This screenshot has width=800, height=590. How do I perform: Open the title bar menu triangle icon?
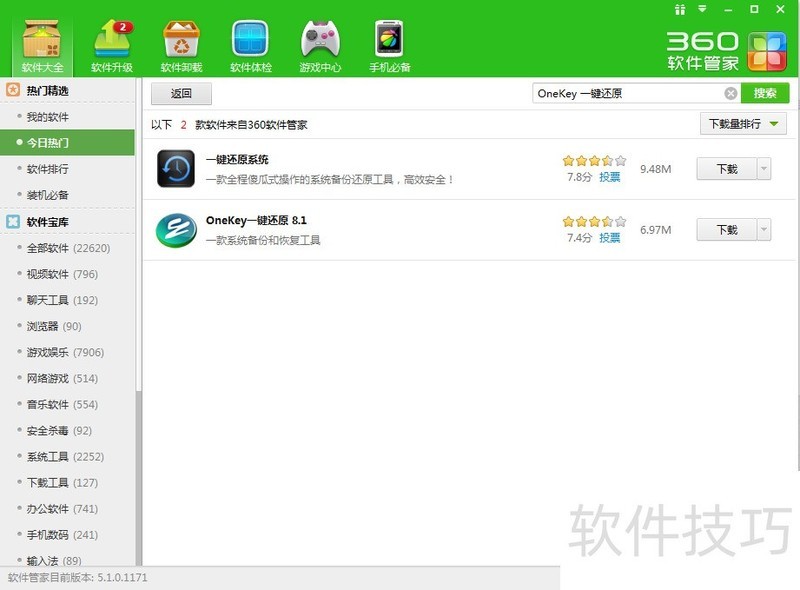pyautogui.click(x=703, y=9)
